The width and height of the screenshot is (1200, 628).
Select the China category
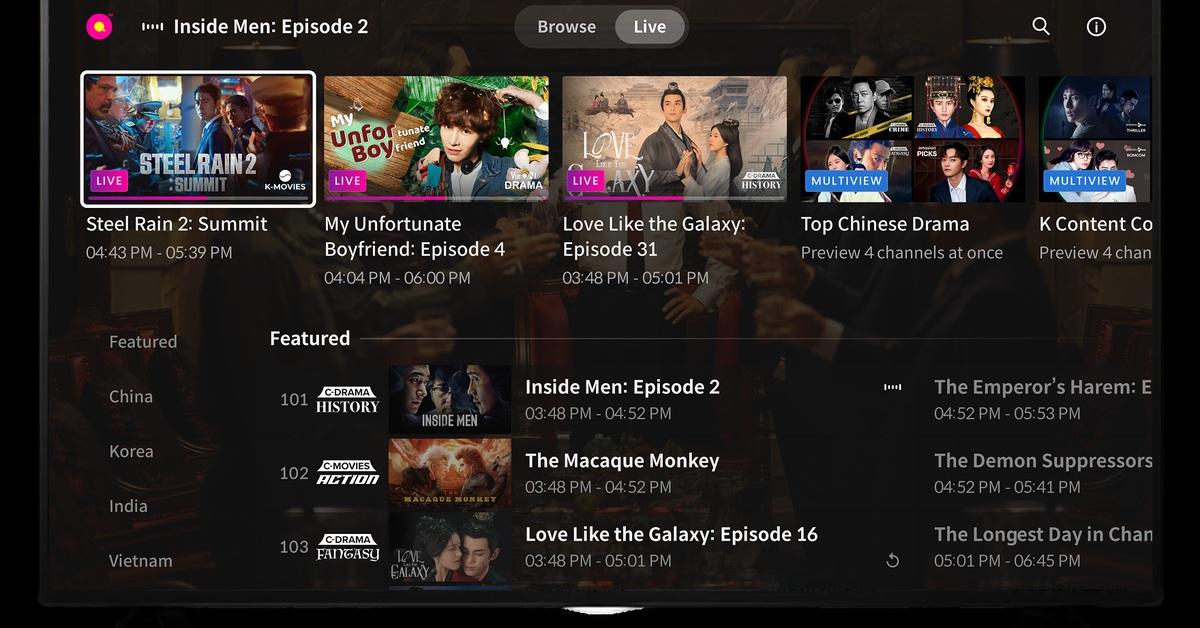coord(131,397)
